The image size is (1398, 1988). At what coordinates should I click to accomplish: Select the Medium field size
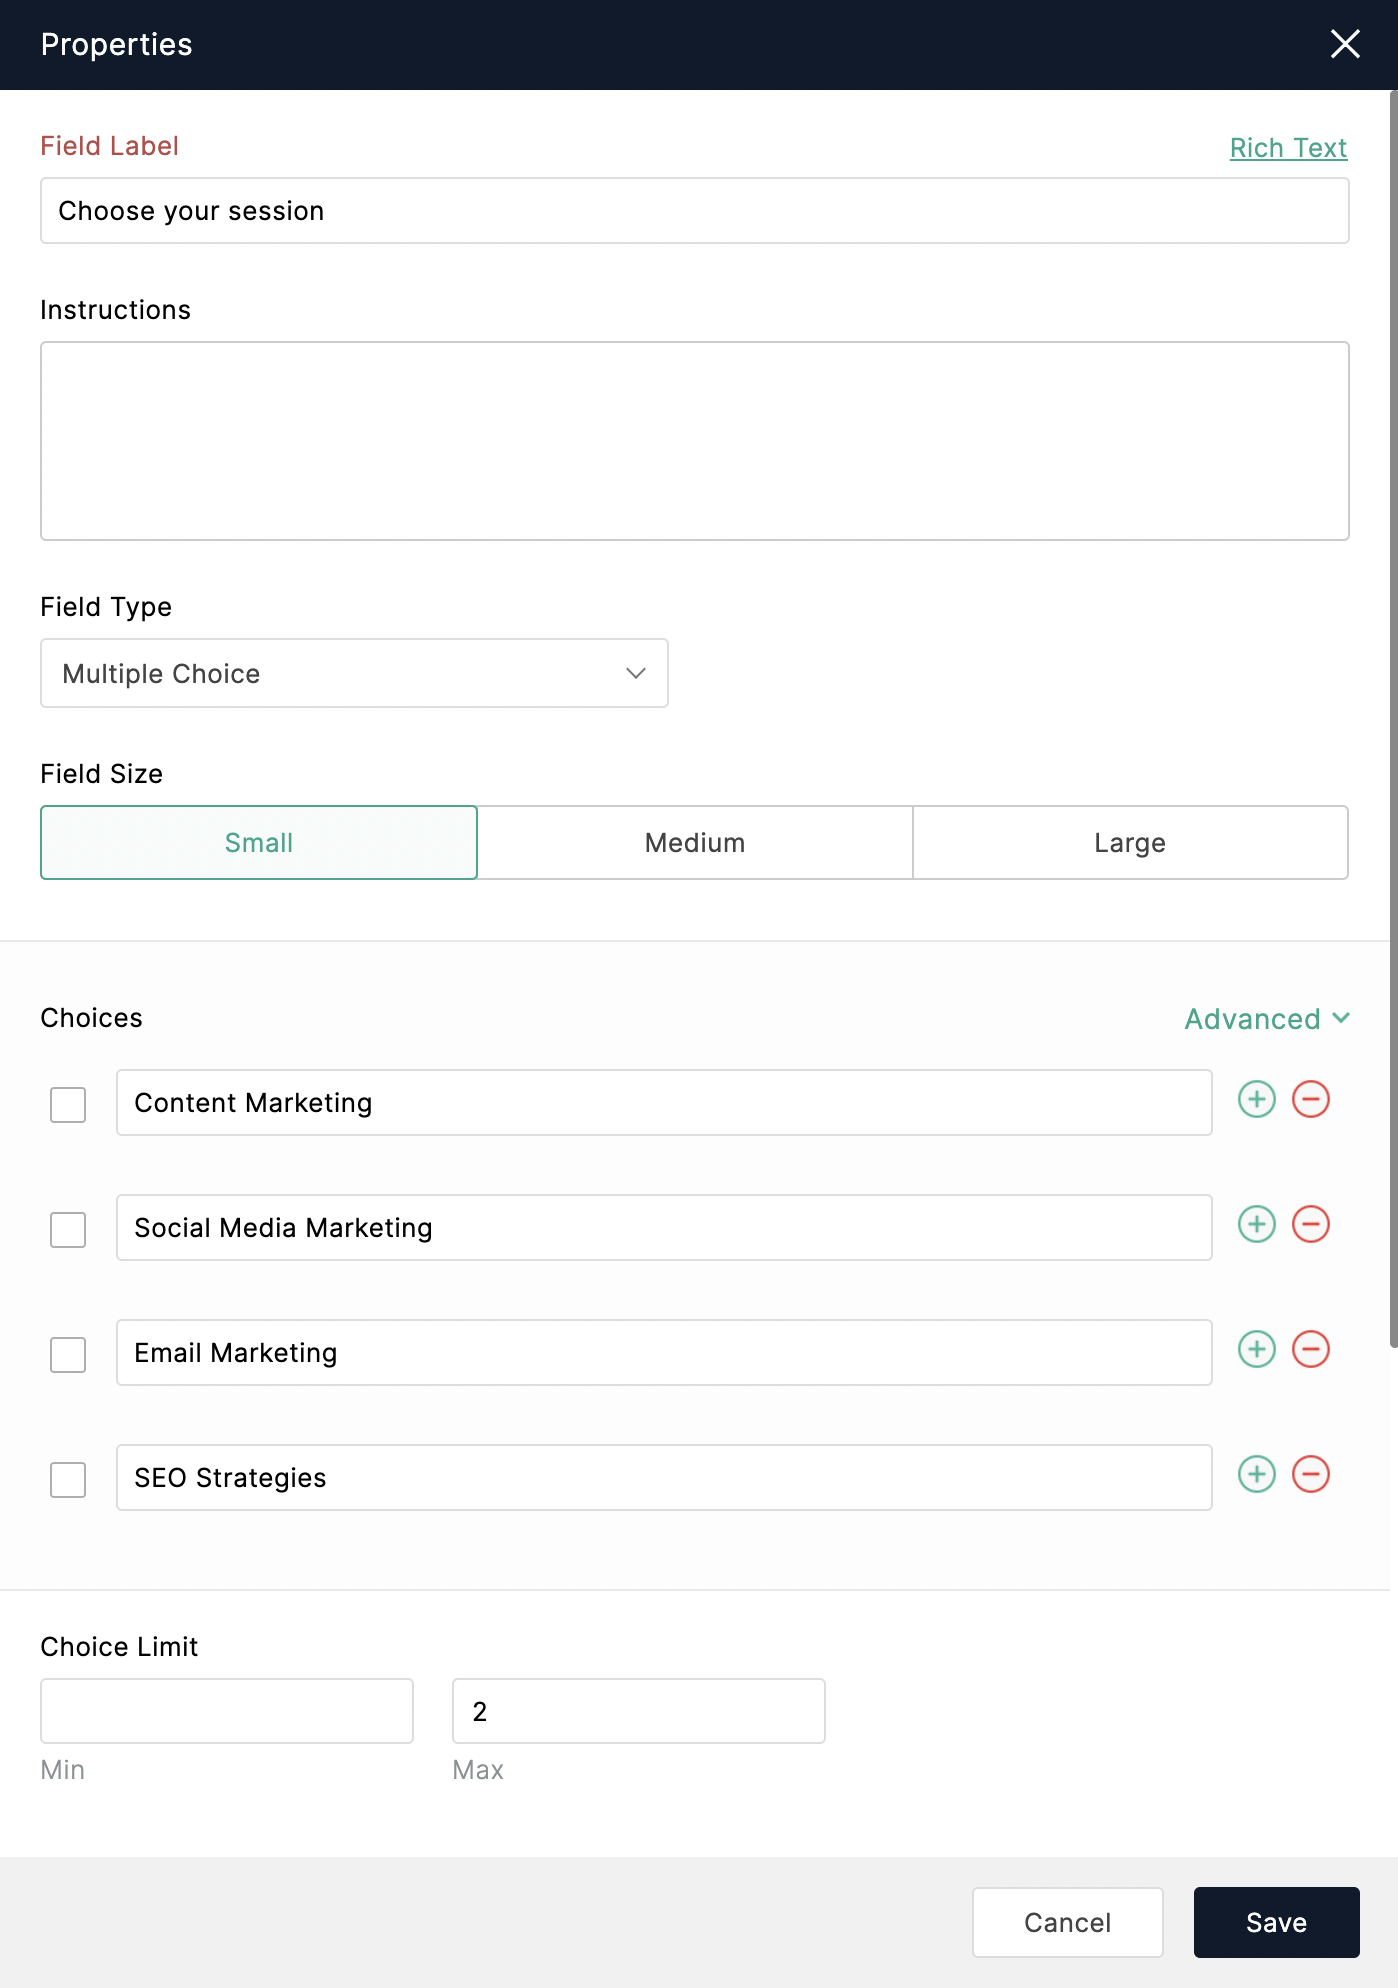point(695,843)
